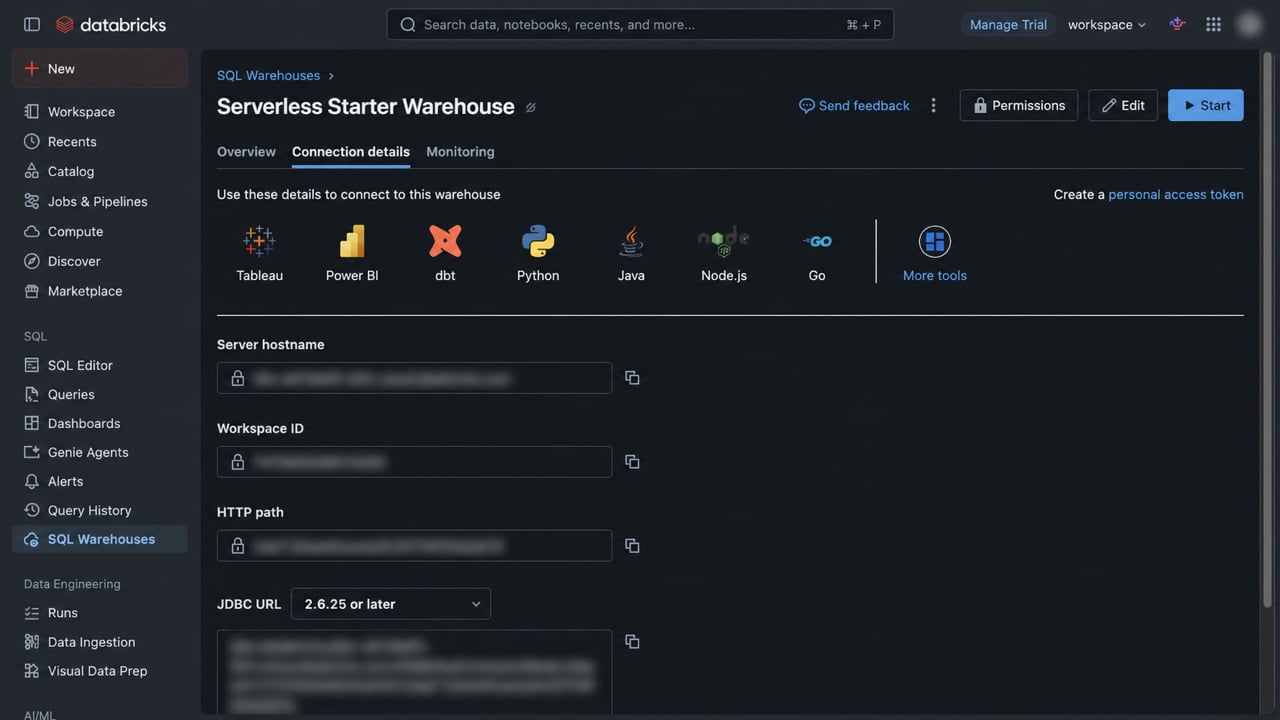Open the JDBC driver version dropdown
The width and height of the screenshot is (1280, 720).
click(391, 604)
